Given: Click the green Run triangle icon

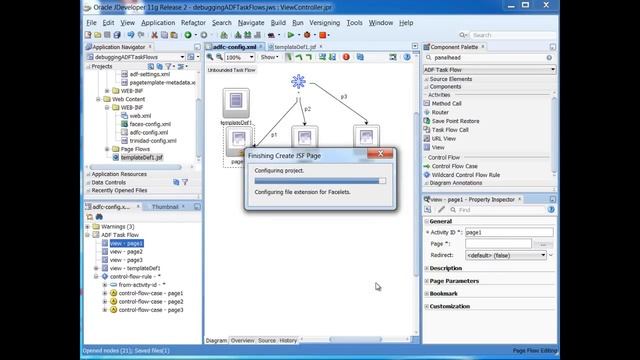Looking at the screenshot, I should (291, 35).
